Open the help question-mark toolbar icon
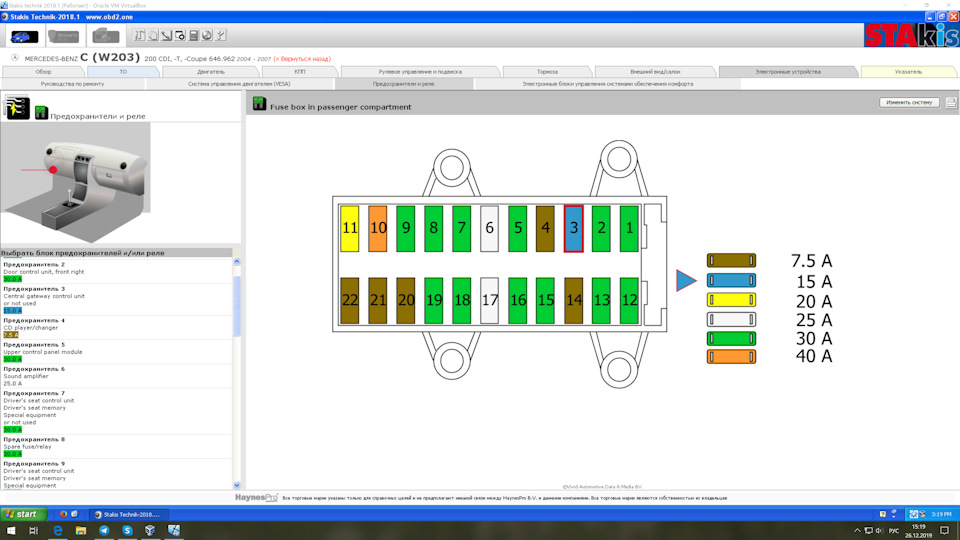This screenshot has height=540, width=960. pos(220,36)
